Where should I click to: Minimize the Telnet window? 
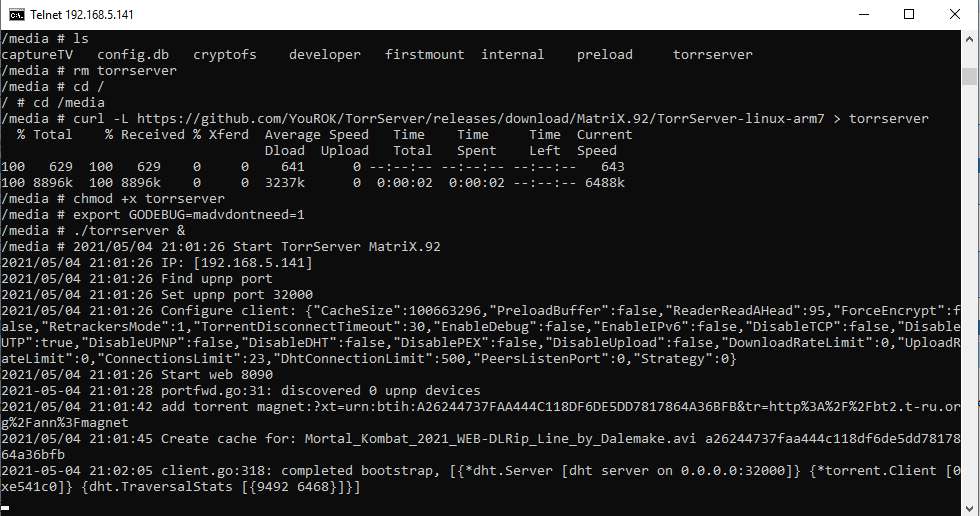[862, 14]
